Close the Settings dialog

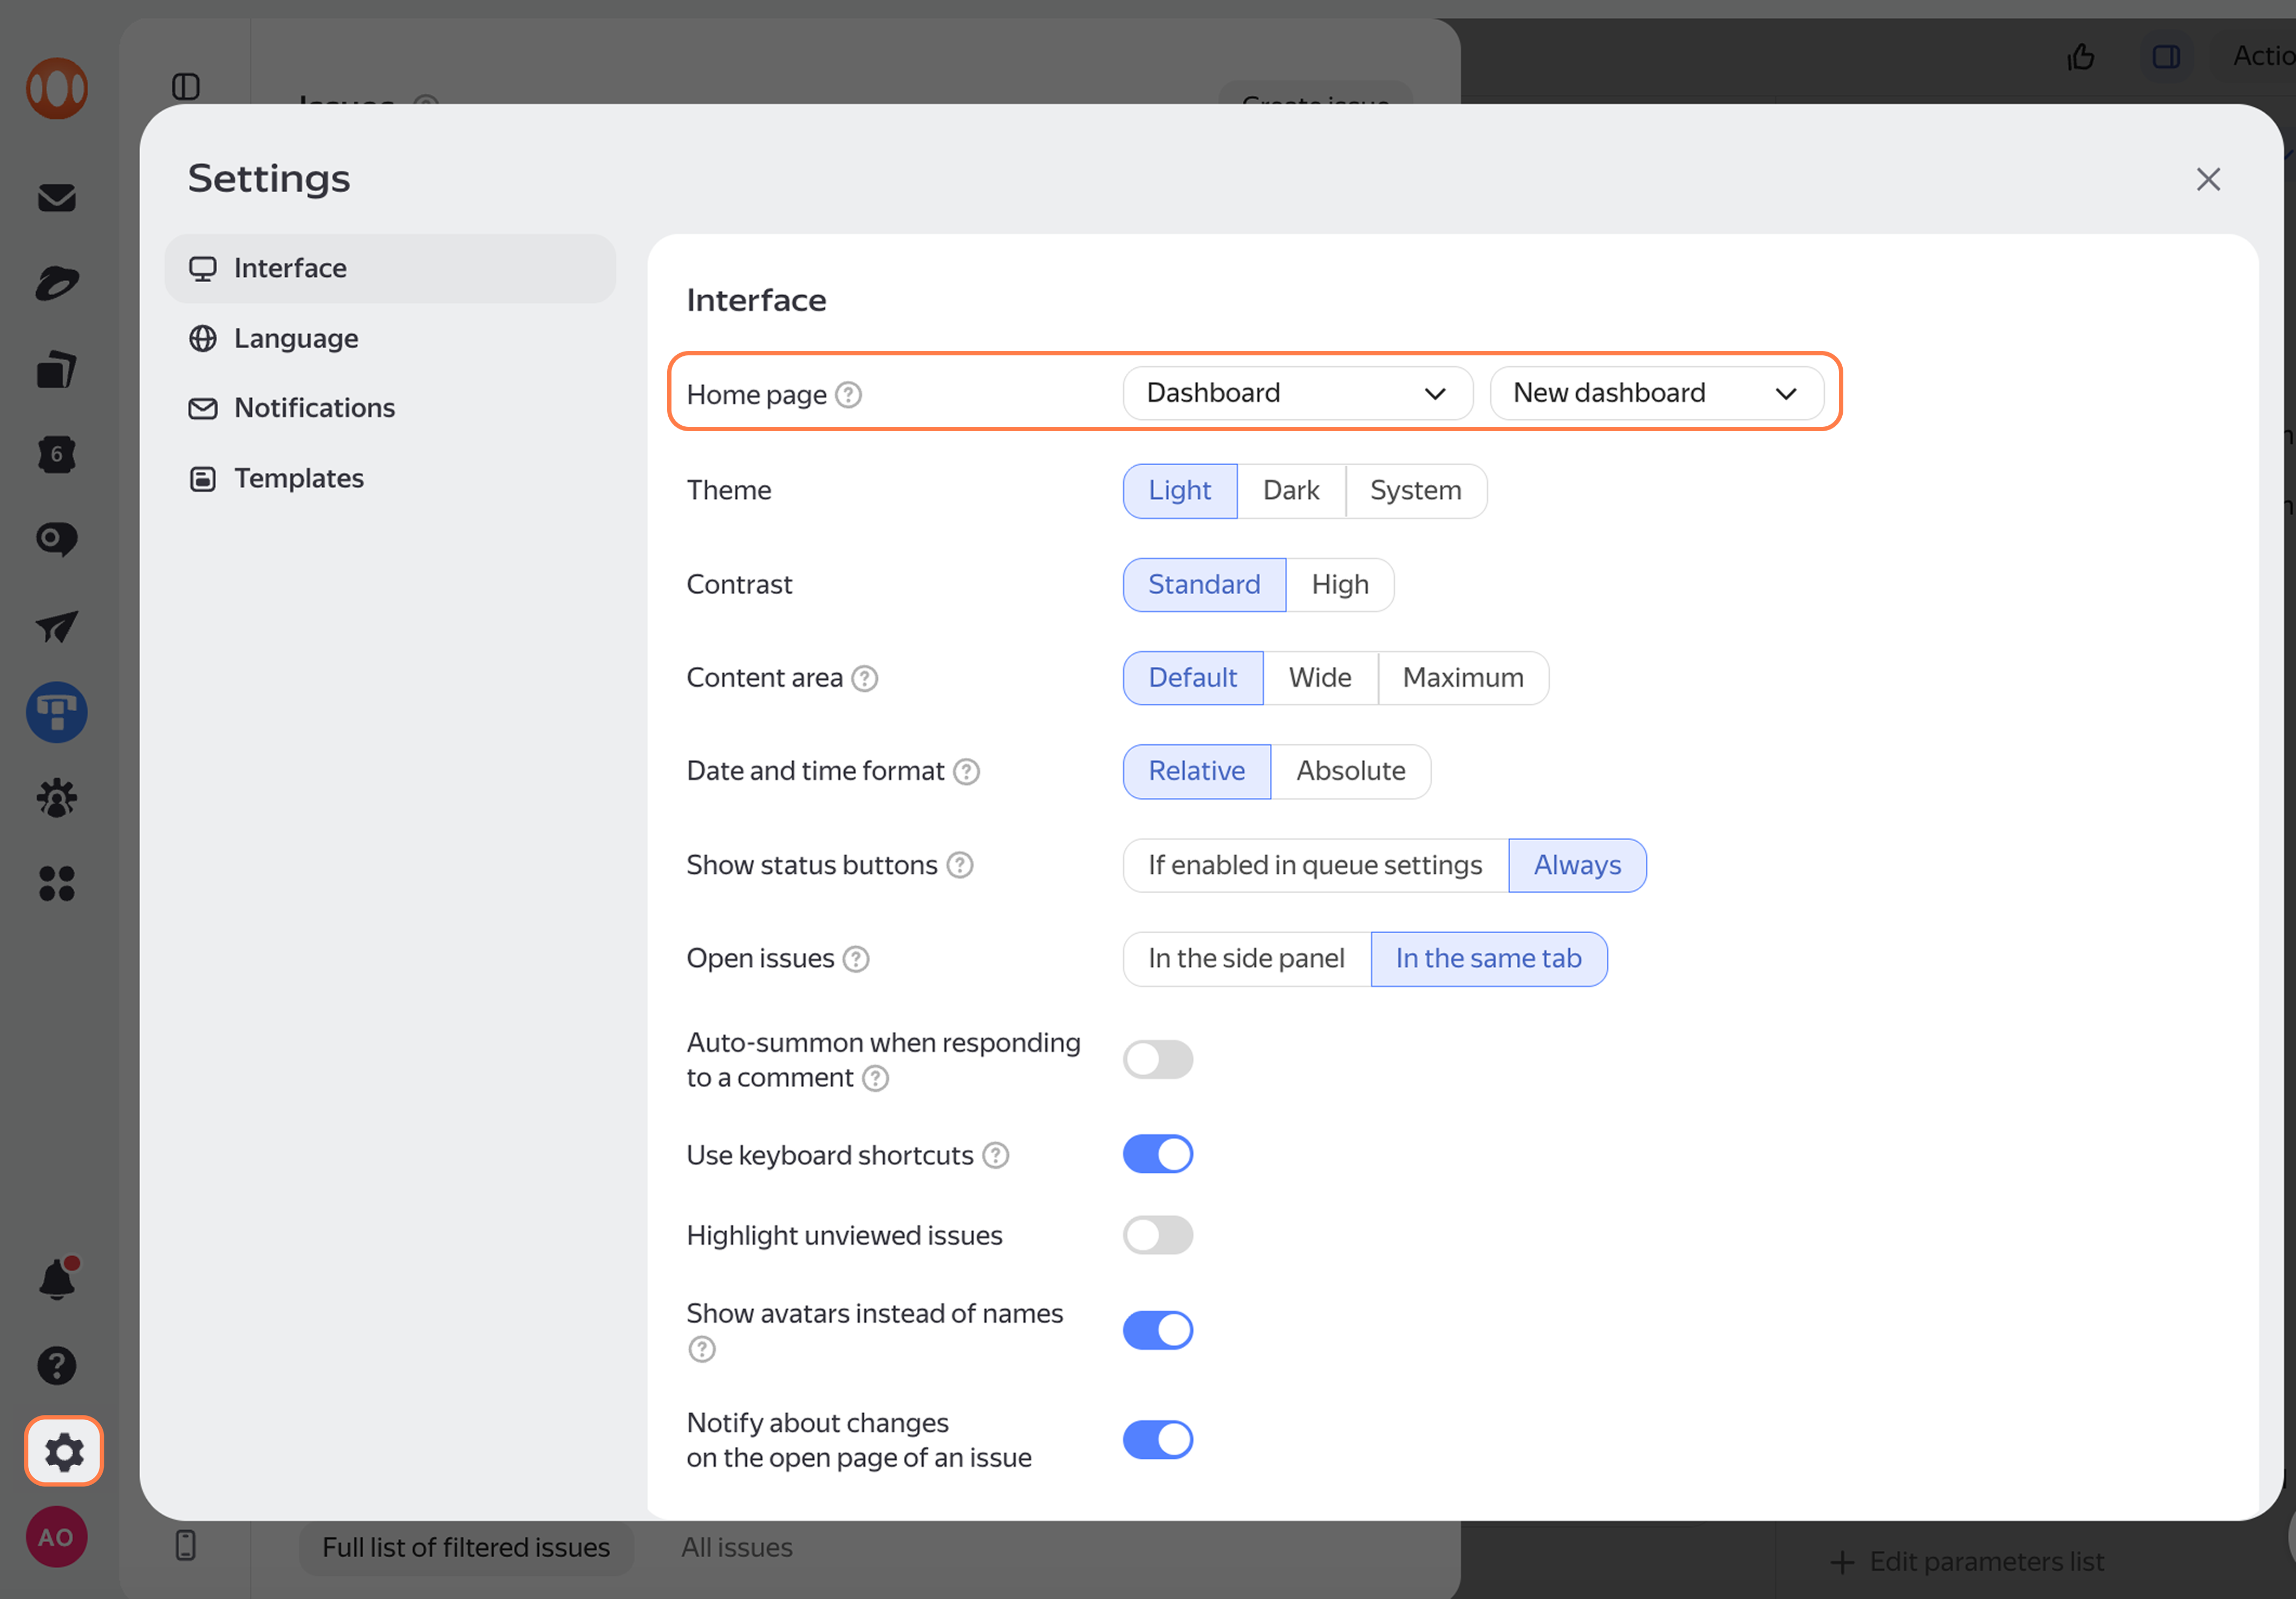[x=2209, y=179]
